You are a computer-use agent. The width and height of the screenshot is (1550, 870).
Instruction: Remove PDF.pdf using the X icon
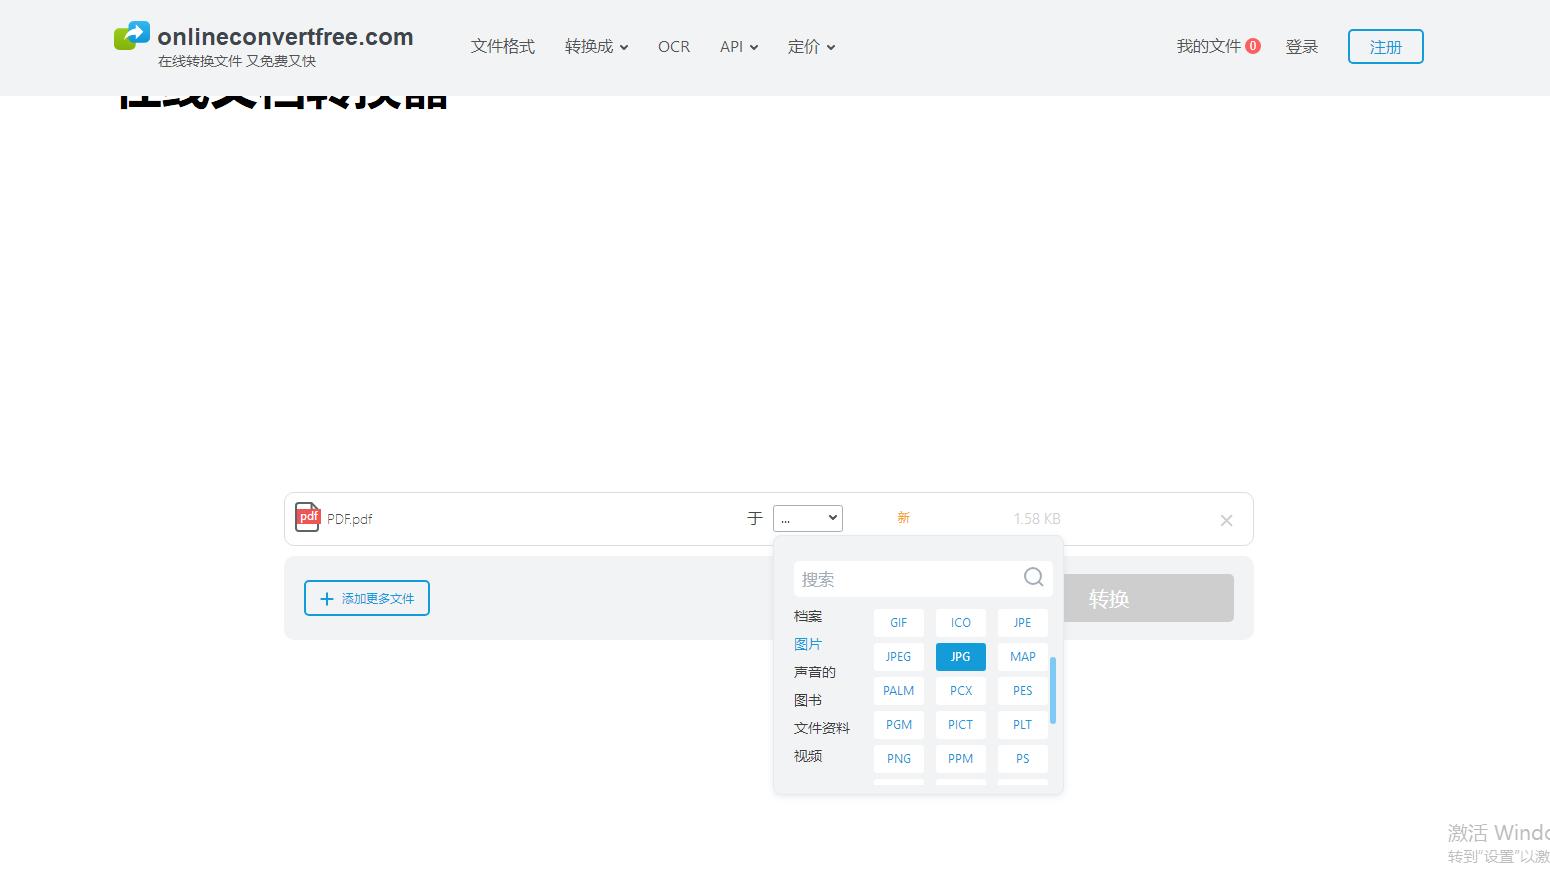pos(1226,520)
